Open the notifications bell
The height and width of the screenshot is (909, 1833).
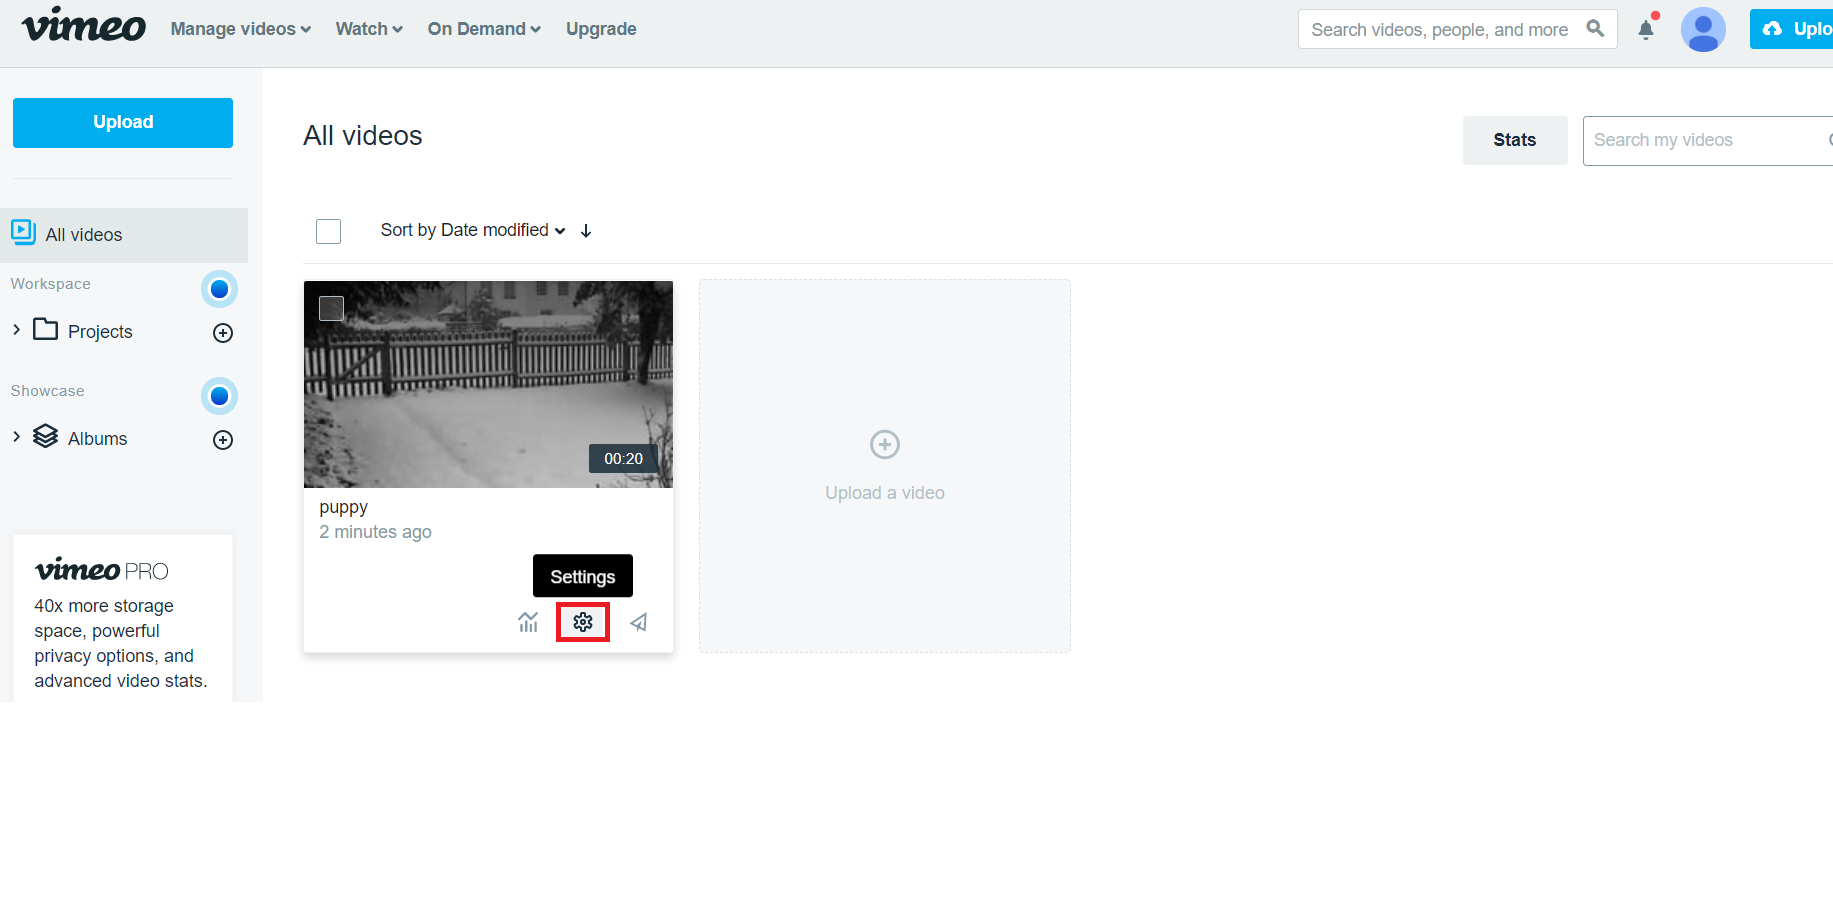coord(1646,29)
